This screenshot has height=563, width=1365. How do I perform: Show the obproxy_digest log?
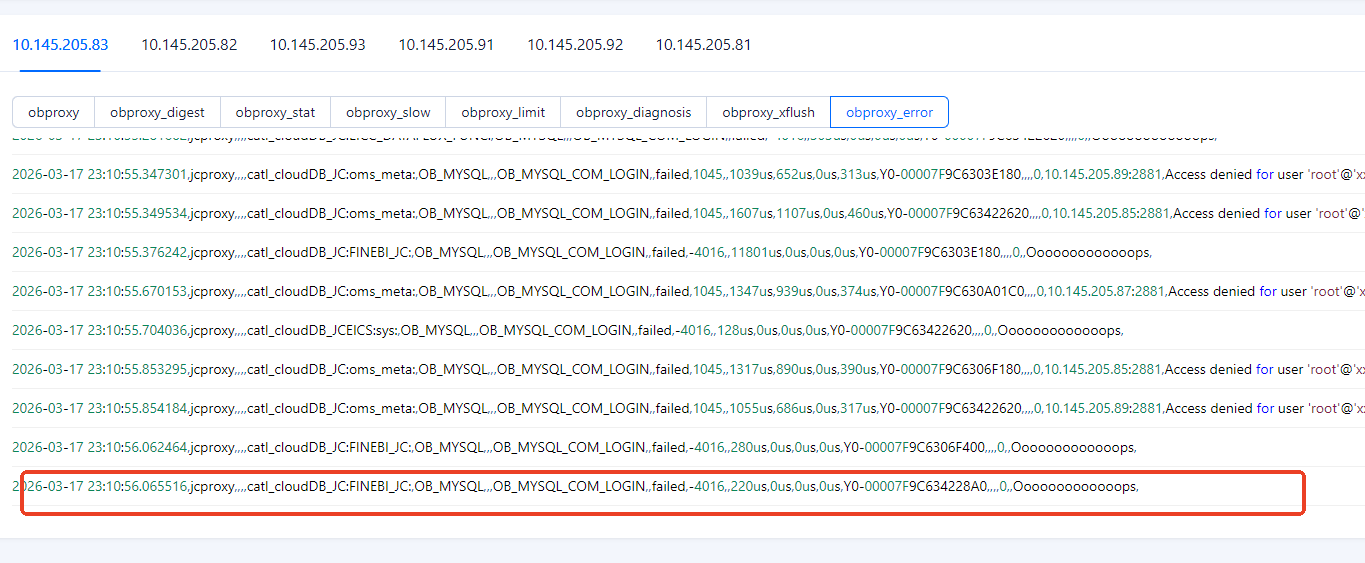(x=157, y=113)
